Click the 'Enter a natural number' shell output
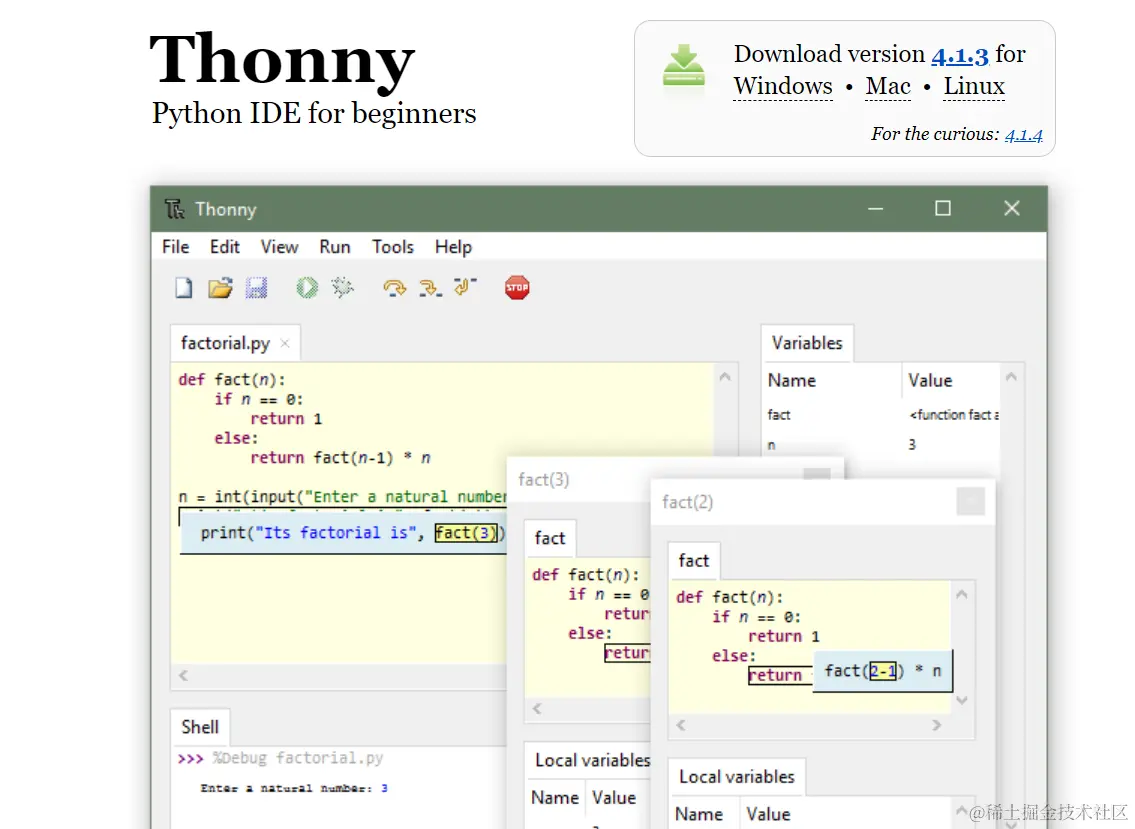 [294, 788]
